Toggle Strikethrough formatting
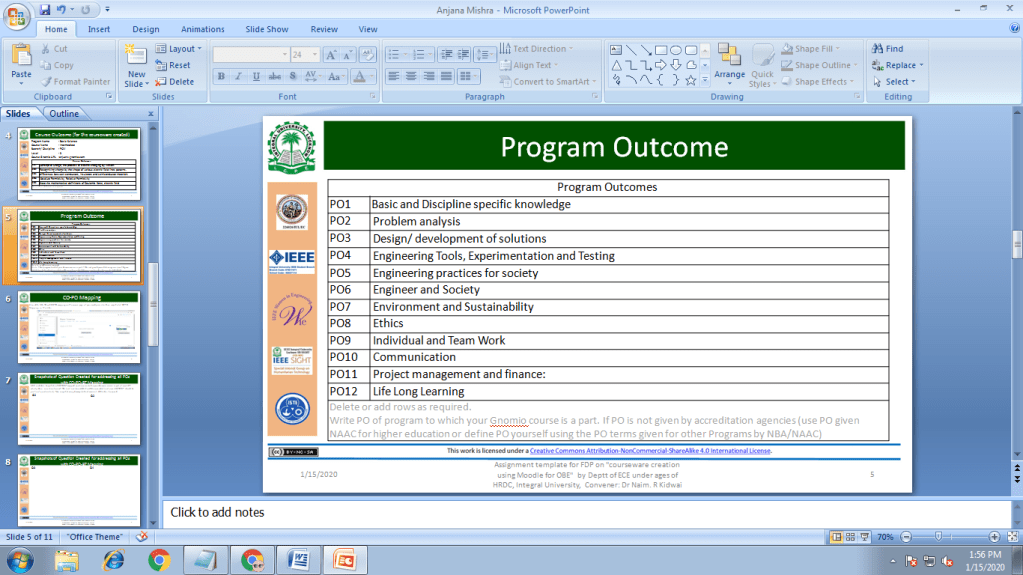Viewport: 1023px width, 575px height. tap(275, 76)
